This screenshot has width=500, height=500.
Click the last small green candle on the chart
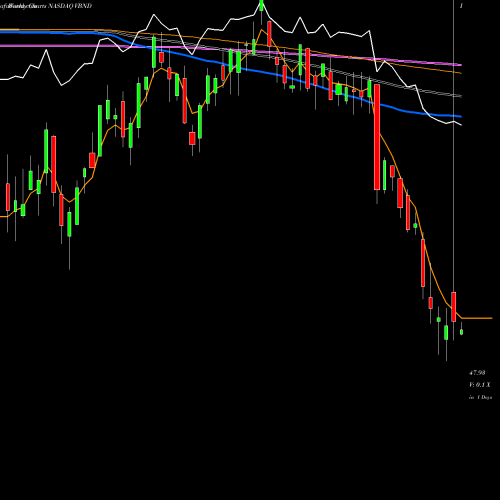(461, 332)
